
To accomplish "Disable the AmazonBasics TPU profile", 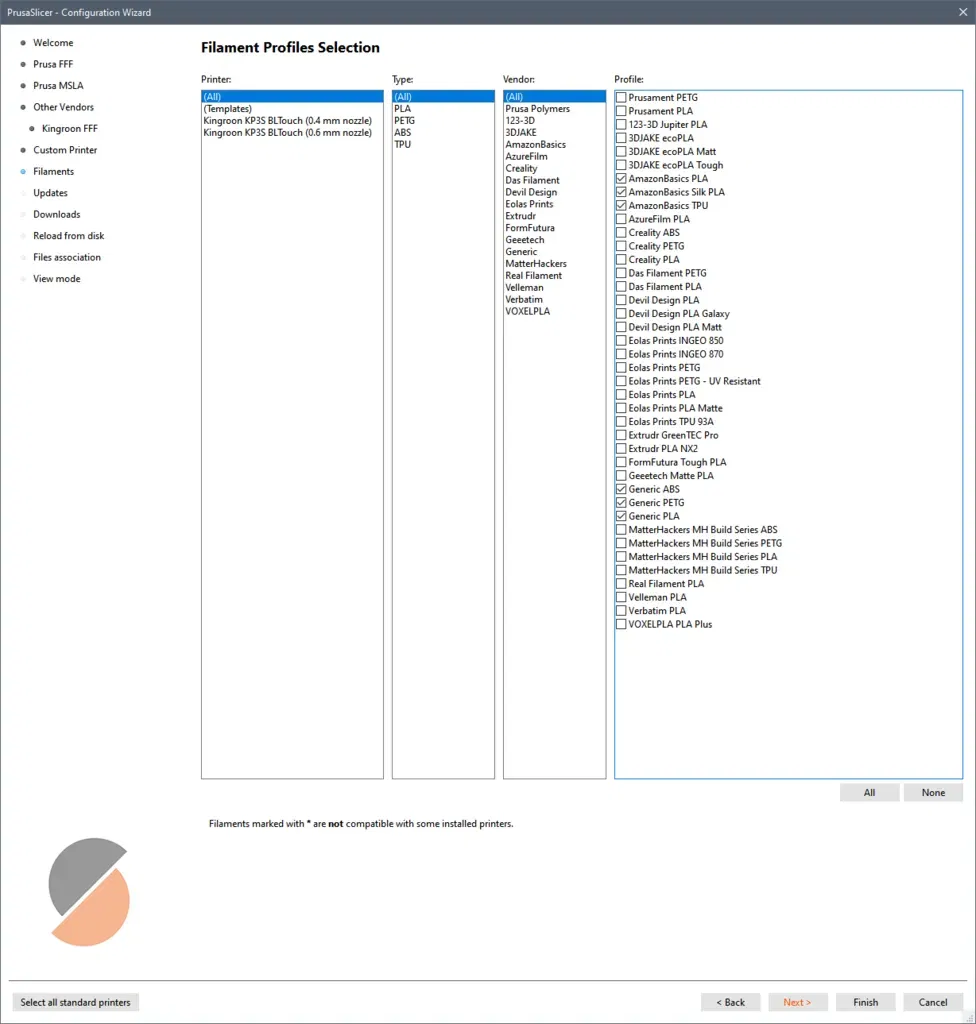I will 621,206.
